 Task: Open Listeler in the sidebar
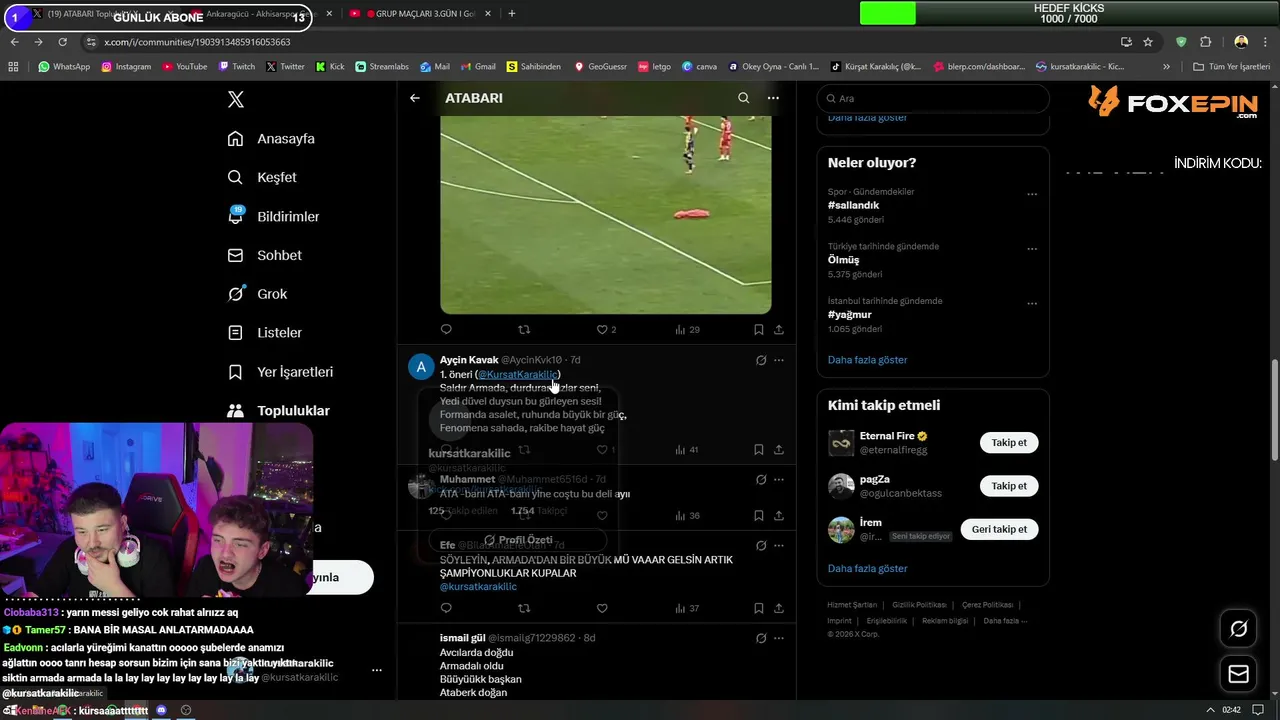(x=264, y=332)
